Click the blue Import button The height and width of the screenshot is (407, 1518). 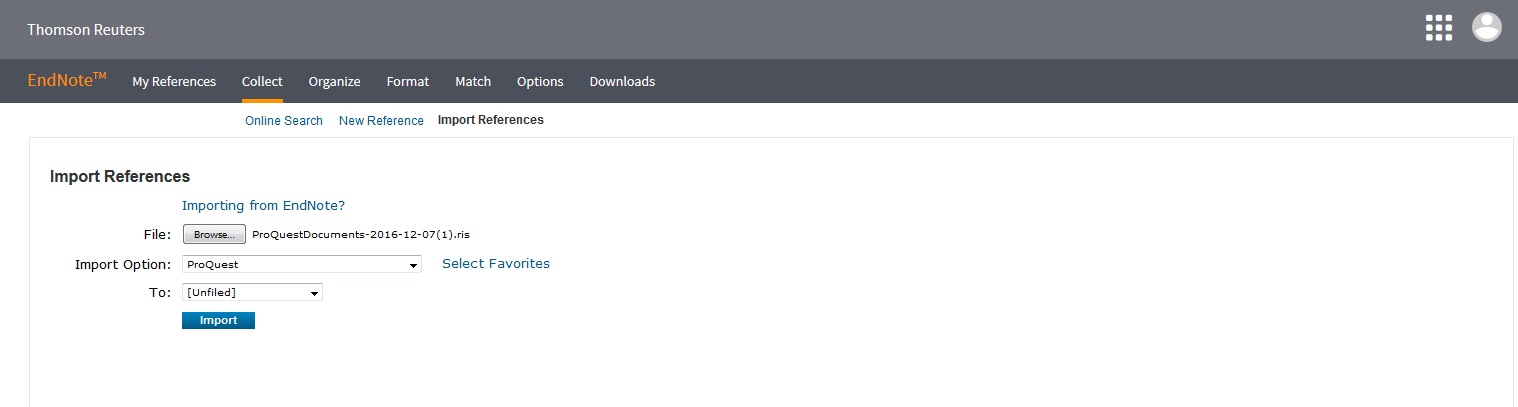tap(218, 321)
